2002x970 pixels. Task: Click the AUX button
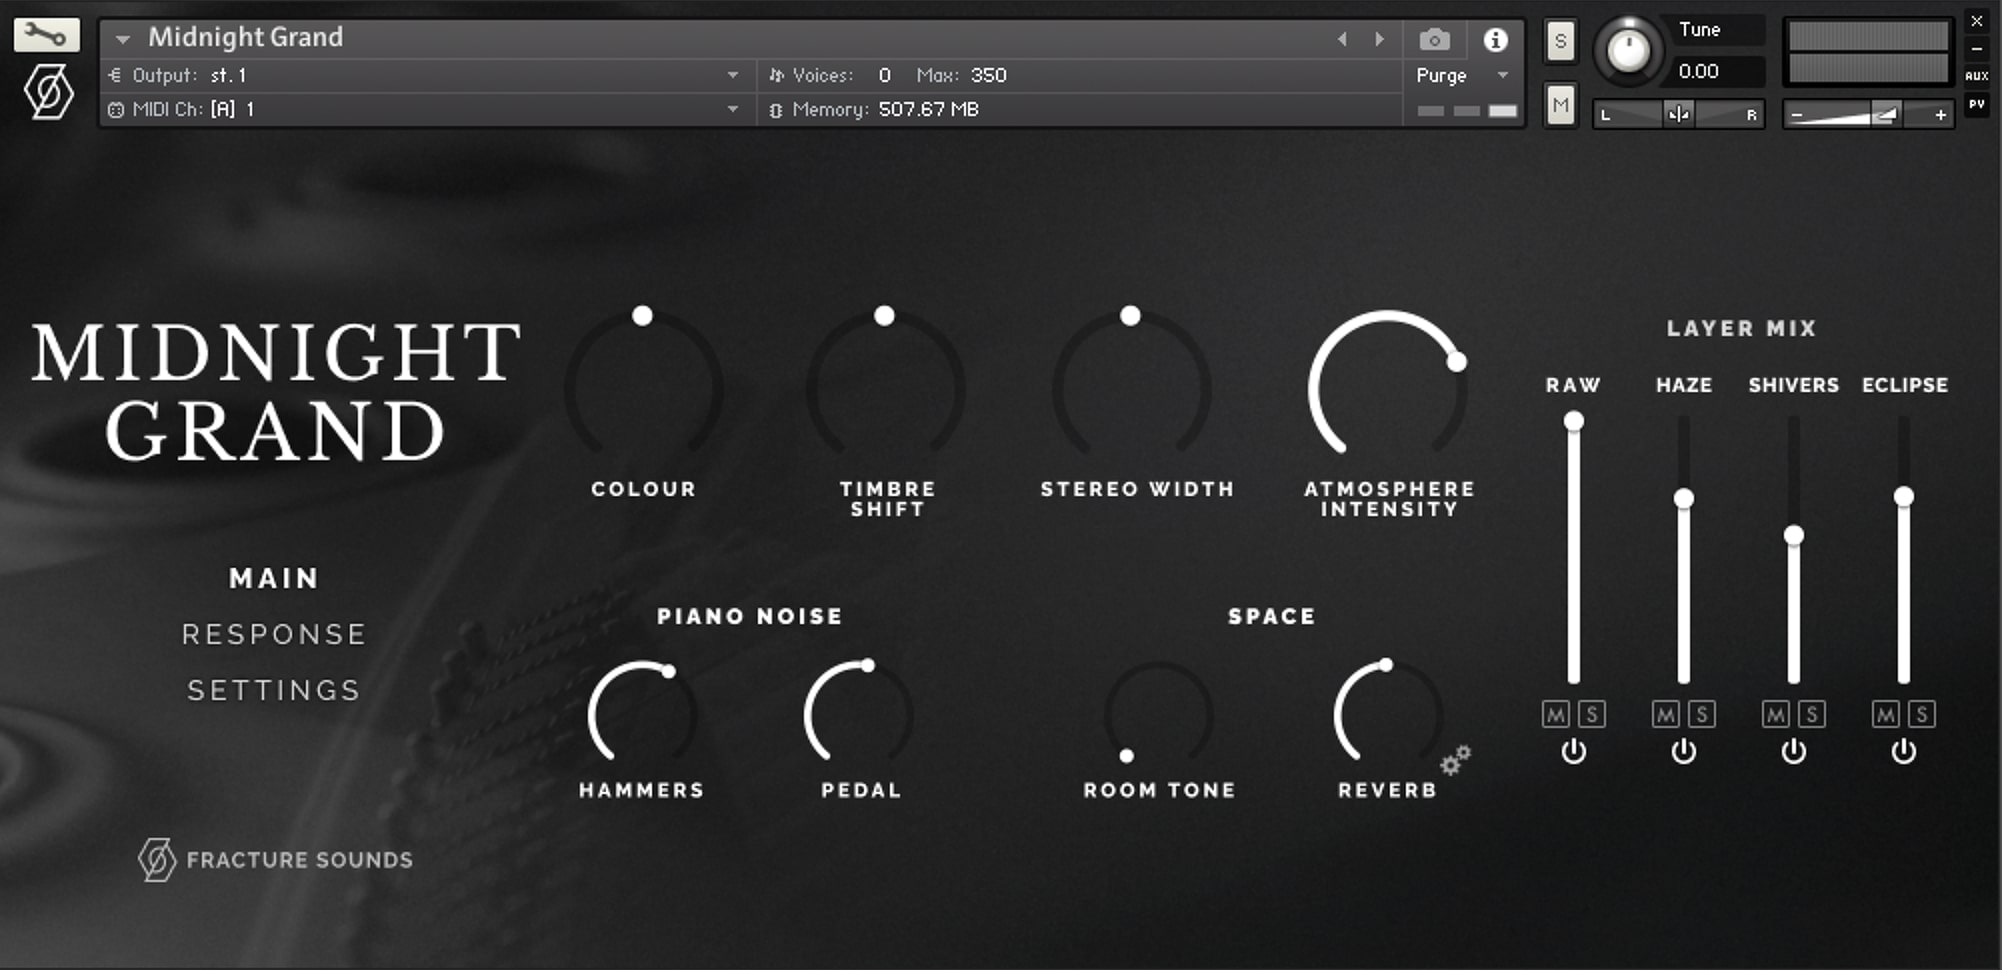[1976, 76]
